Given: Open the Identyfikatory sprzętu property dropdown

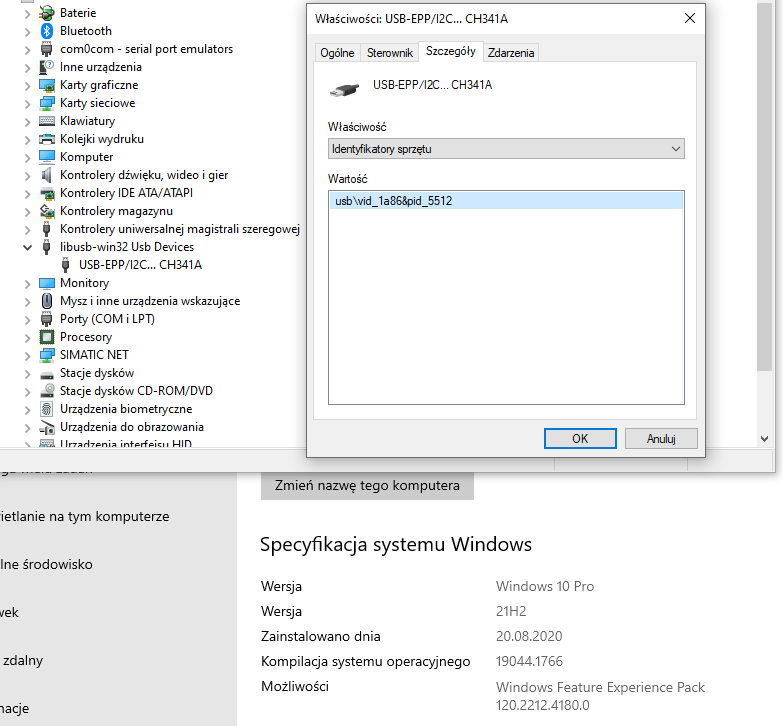Looking at the screenshot, I should click(505, 149).
